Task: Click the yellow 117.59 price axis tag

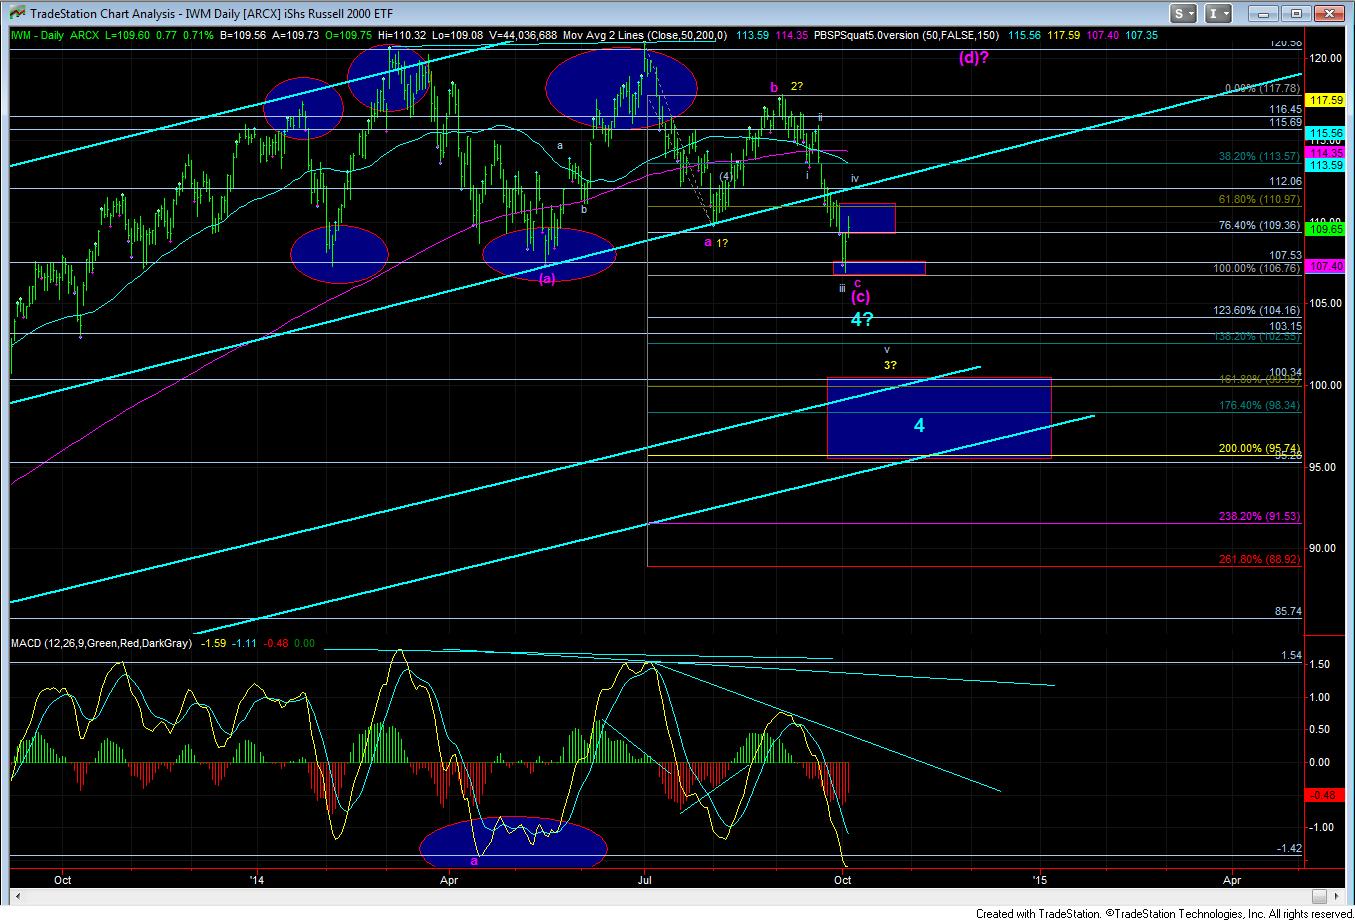Action: click(1323, 100)
